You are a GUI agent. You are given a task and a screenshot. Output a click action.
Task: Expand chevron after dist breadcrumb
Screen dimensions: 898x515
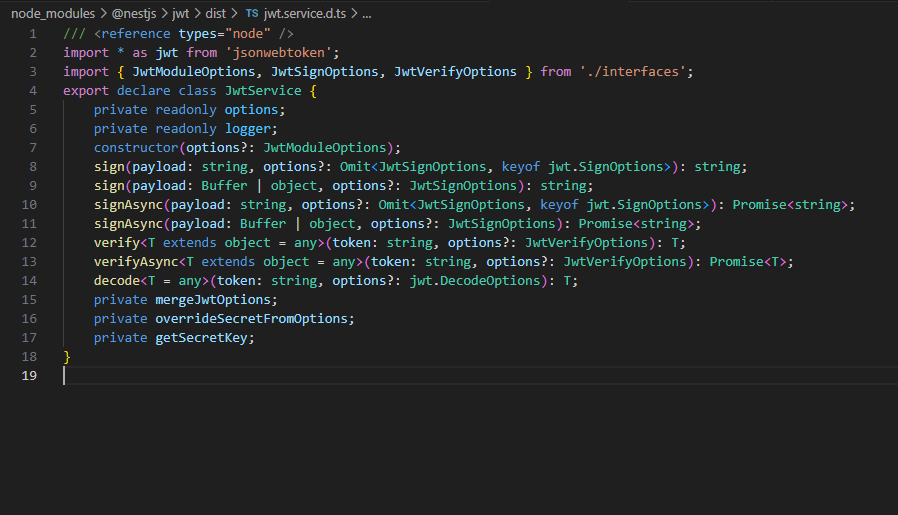click(x=234, y=14)
